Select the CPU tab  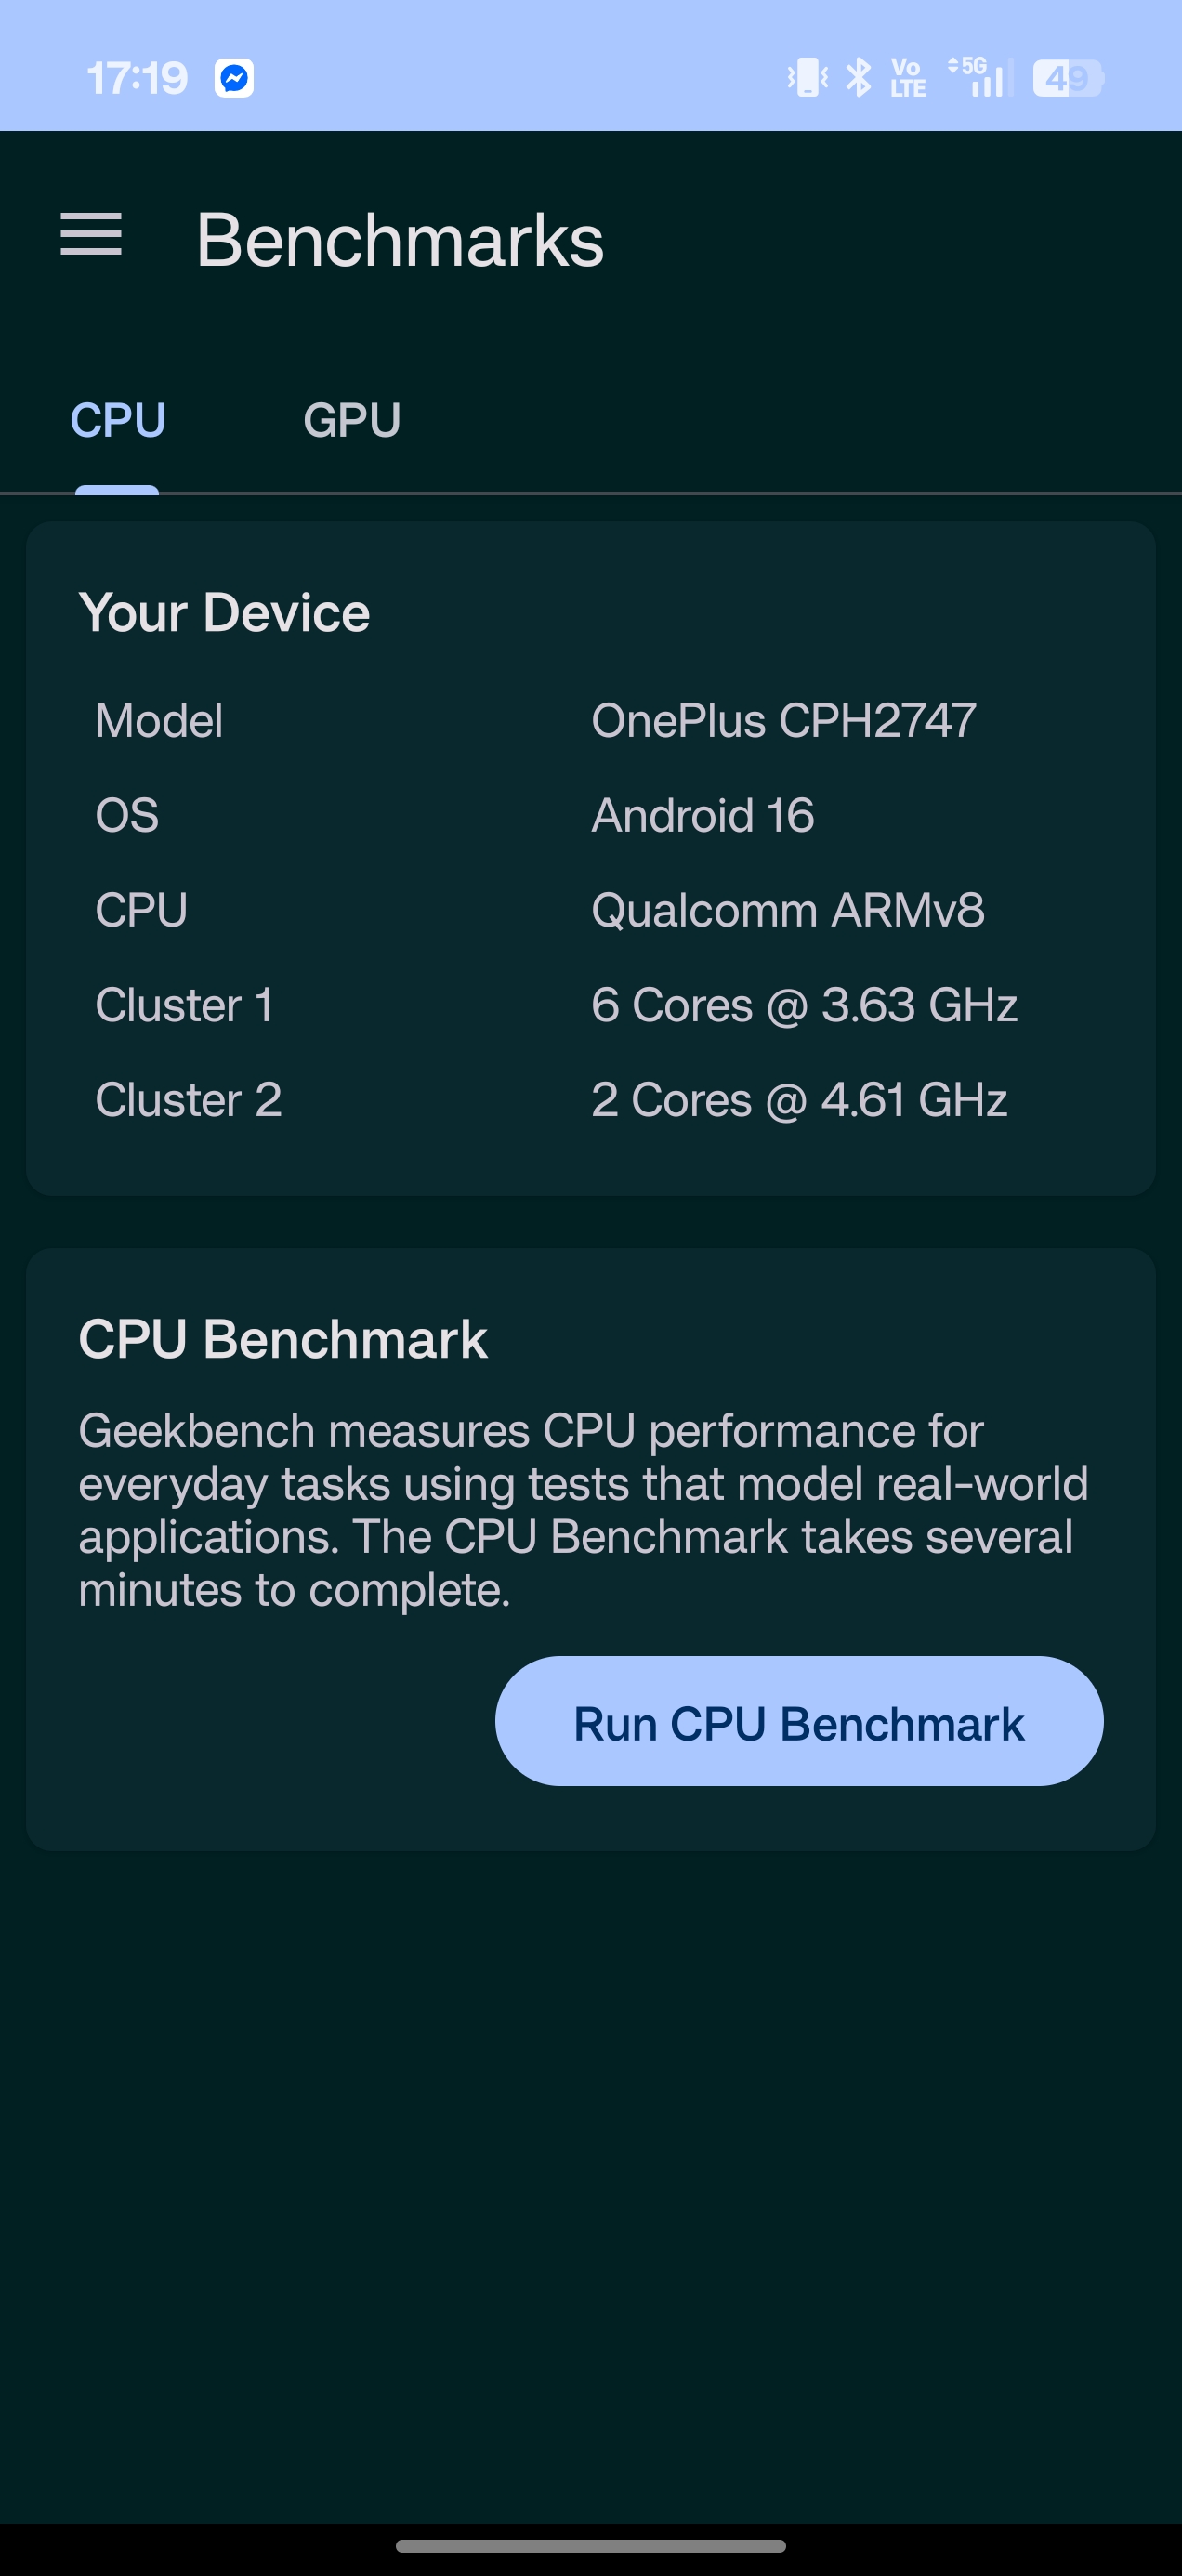click(118, 420)
